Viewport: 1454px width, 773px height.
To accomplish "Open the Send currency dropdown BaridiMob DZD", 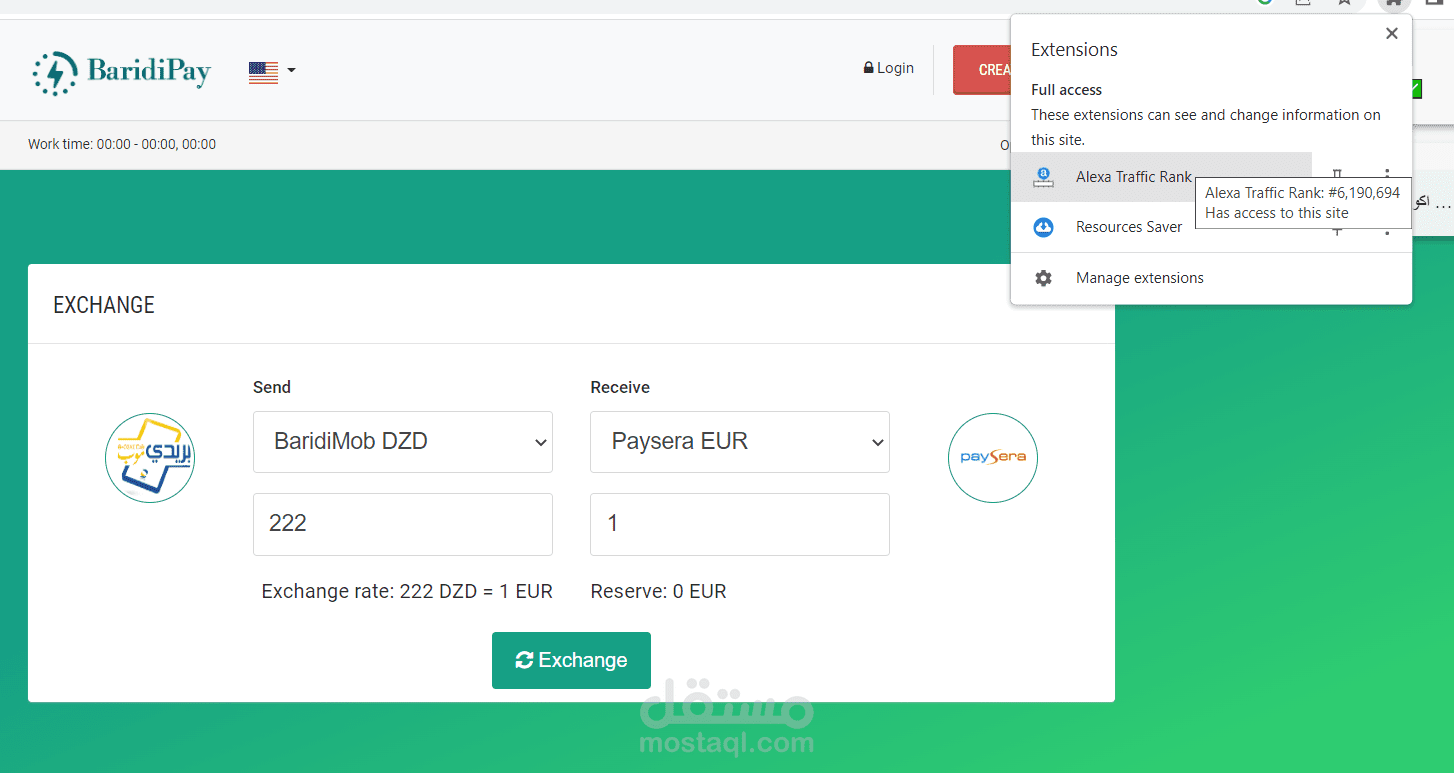I will (x=403, y=442).
